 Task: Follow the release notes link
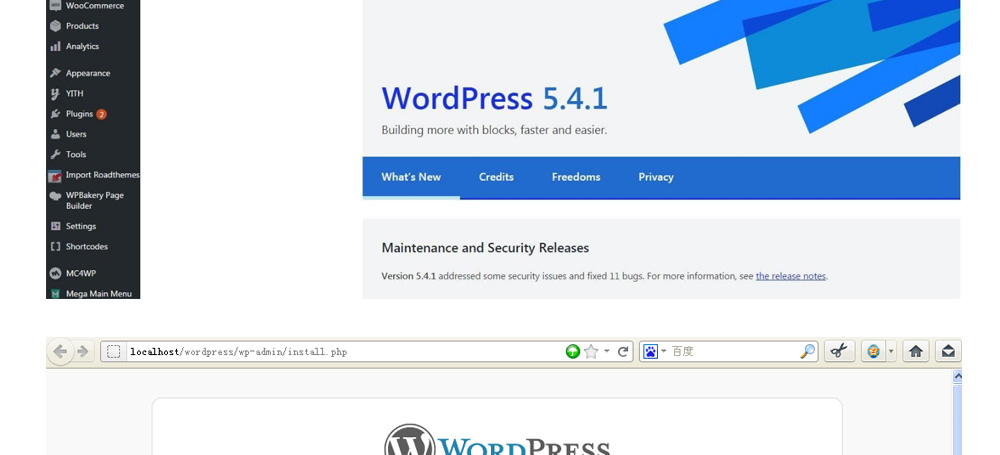pyautogui.click(x=790, y=276)
